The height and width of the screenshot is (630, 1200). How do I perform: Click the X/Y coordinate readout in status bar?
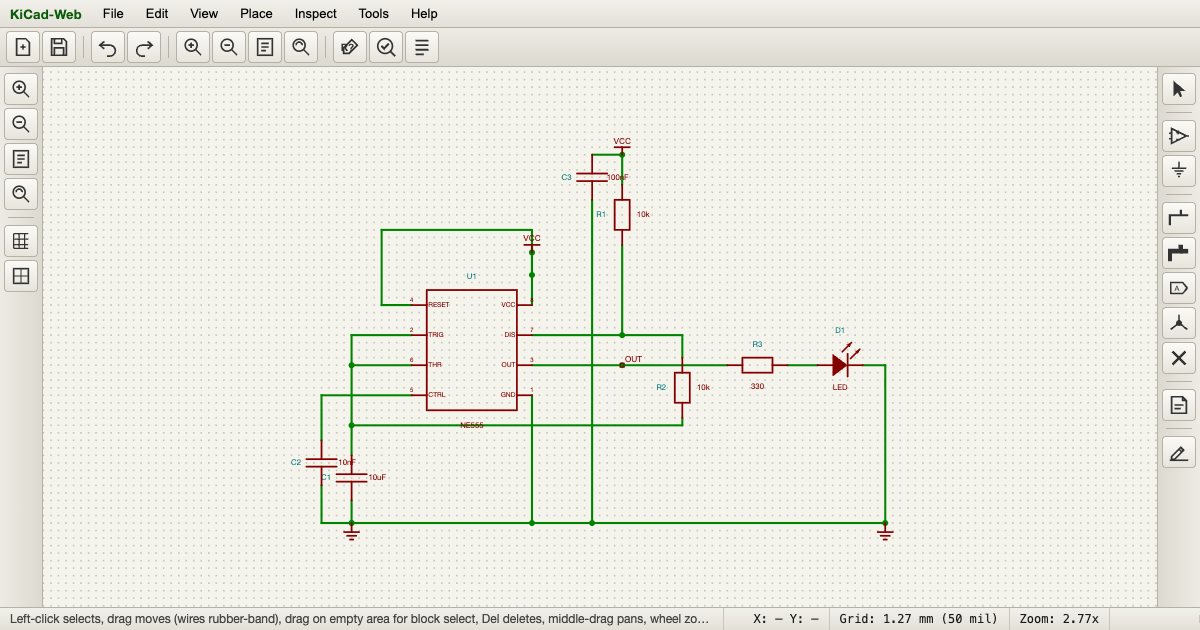(x=785, y=619)
